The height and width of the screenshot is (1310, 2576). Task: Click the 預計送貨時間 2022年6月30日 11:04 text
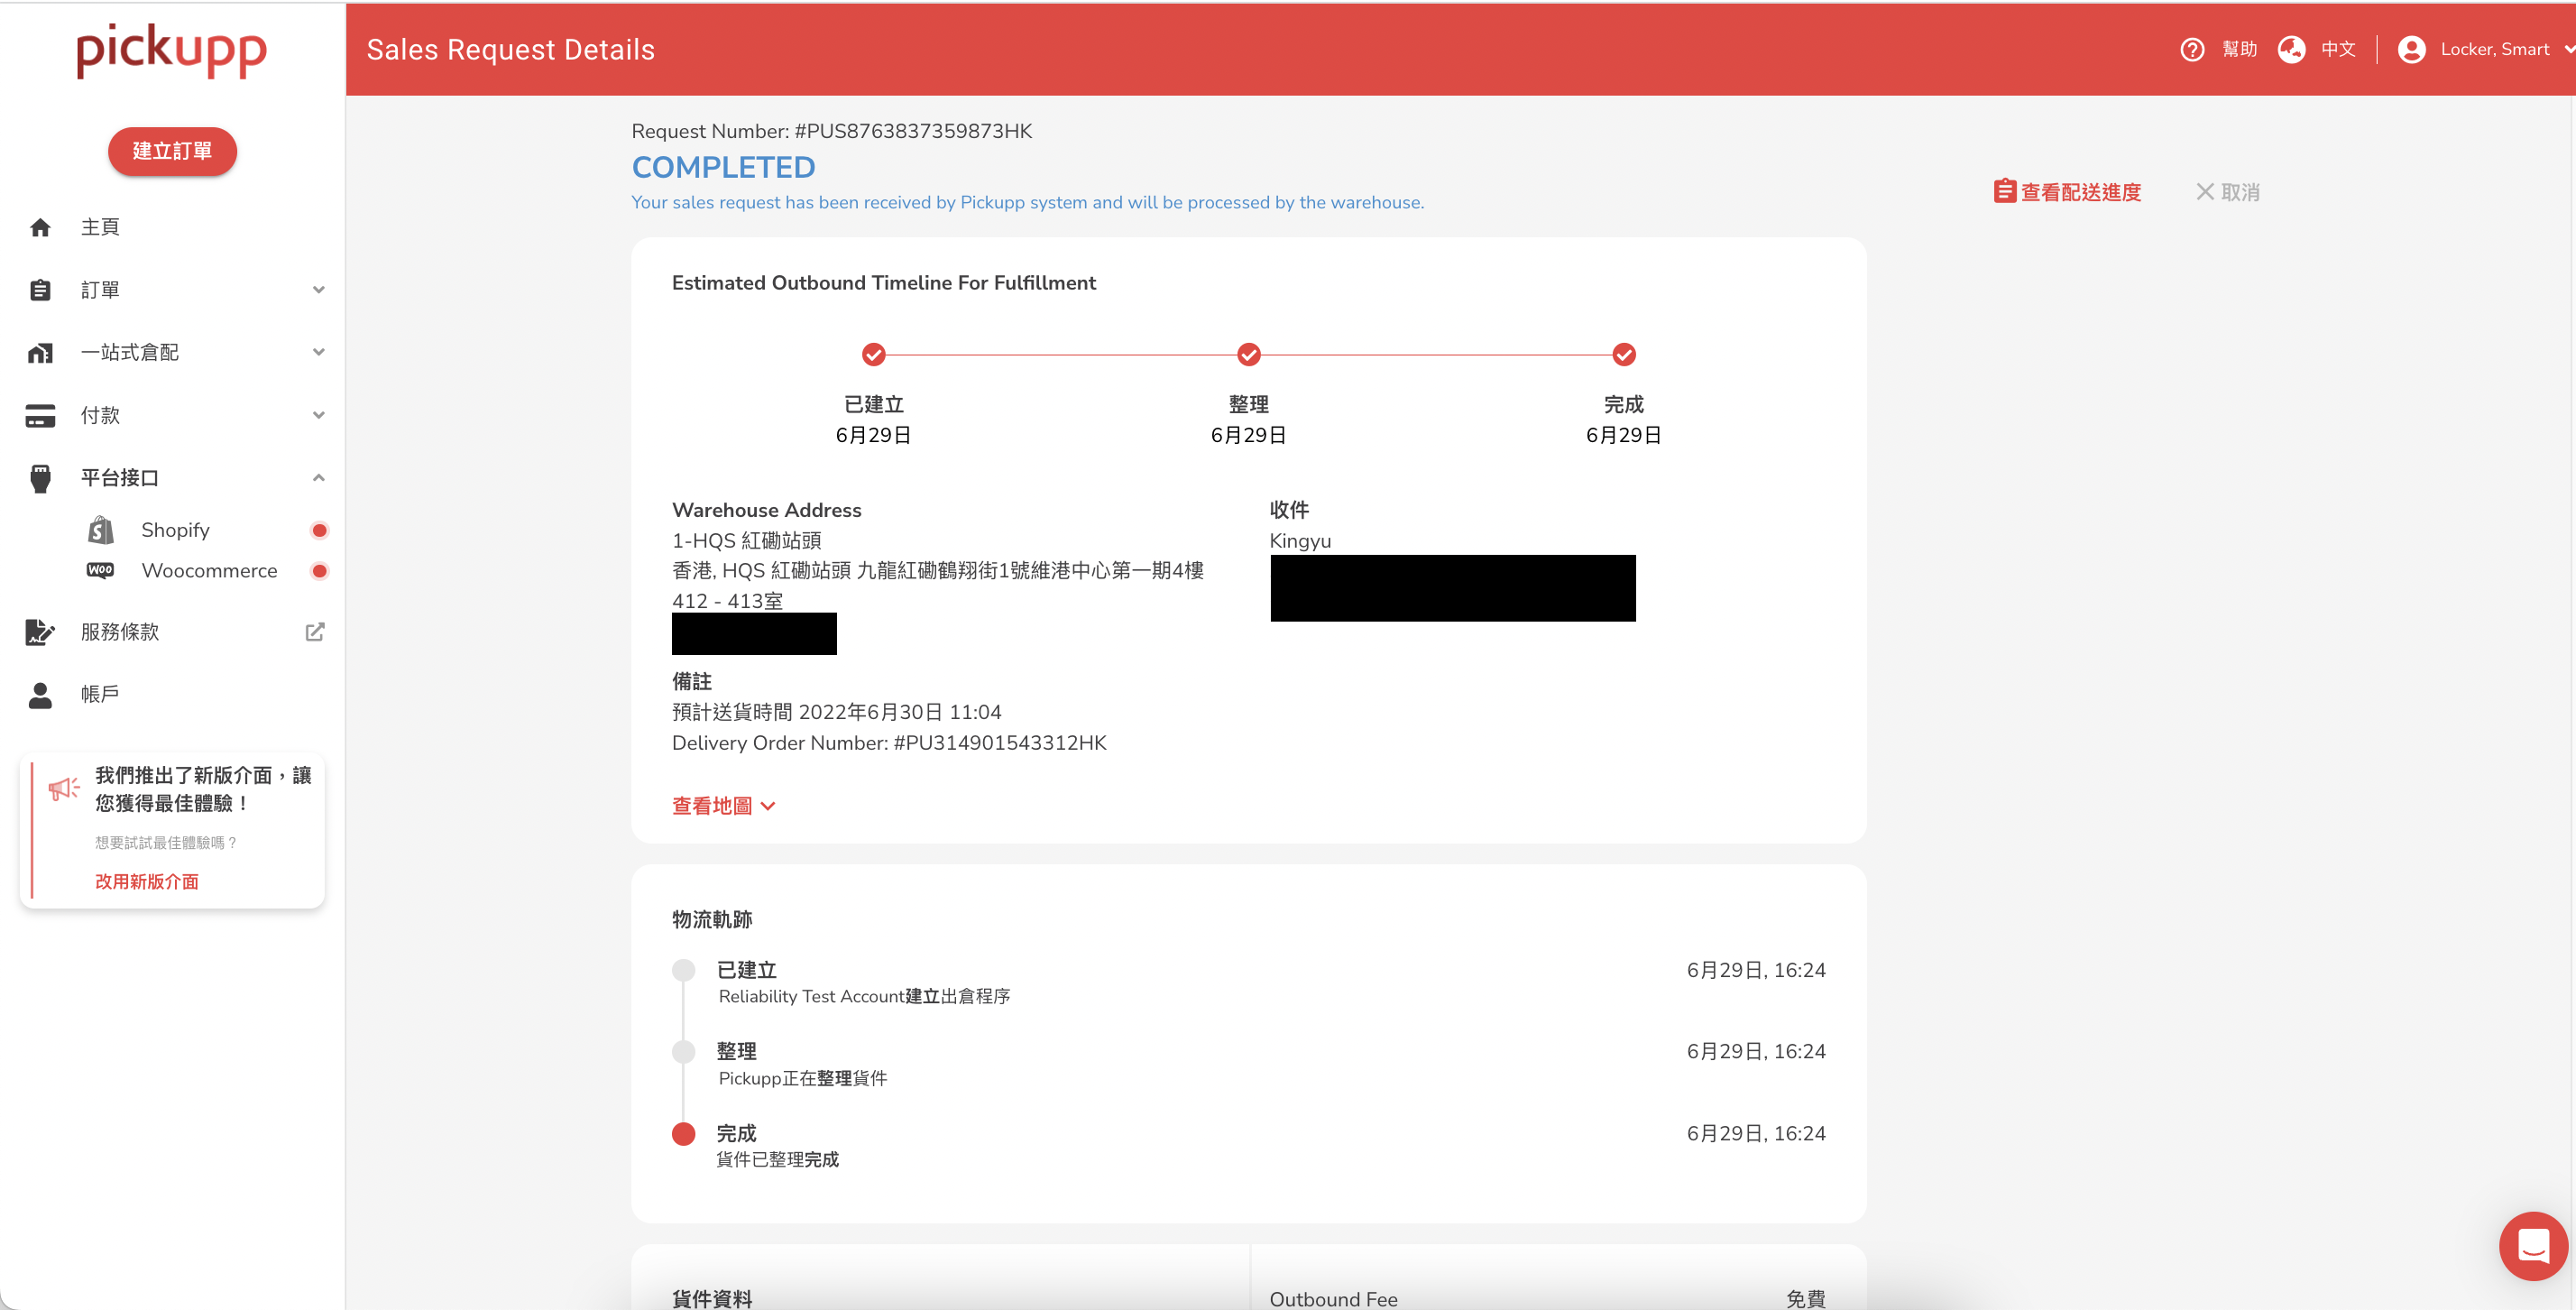837,712
